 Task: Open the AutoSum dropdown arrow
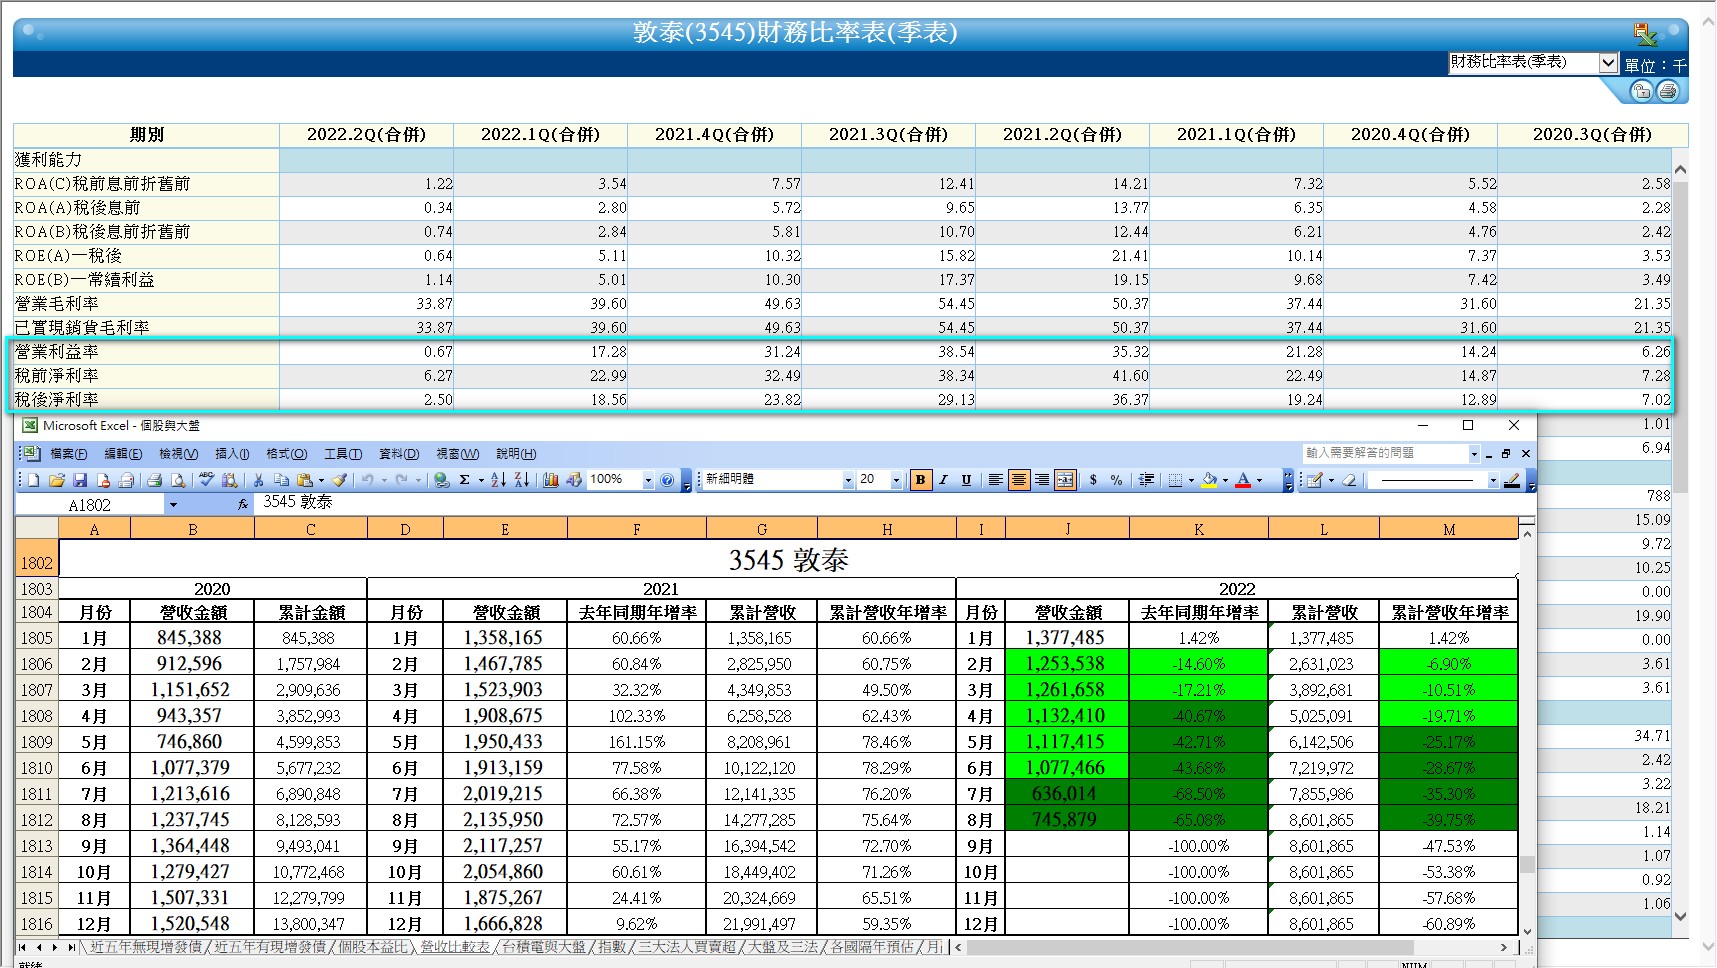pyautogui.click(x=481, y=480)
